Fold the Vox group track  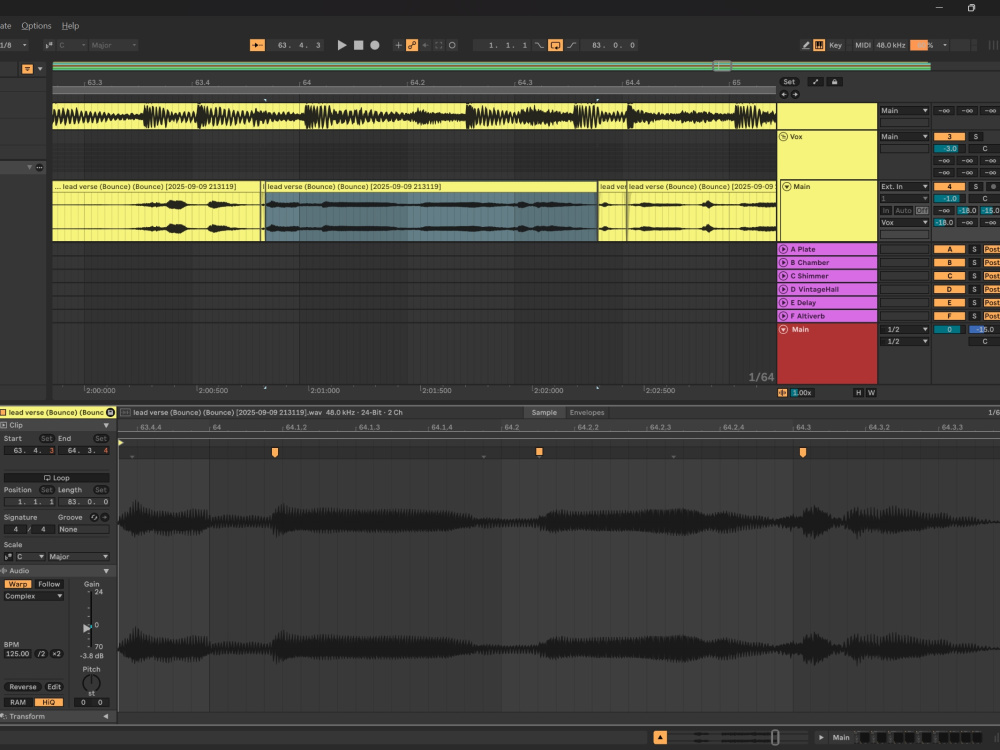pos(784,136)
